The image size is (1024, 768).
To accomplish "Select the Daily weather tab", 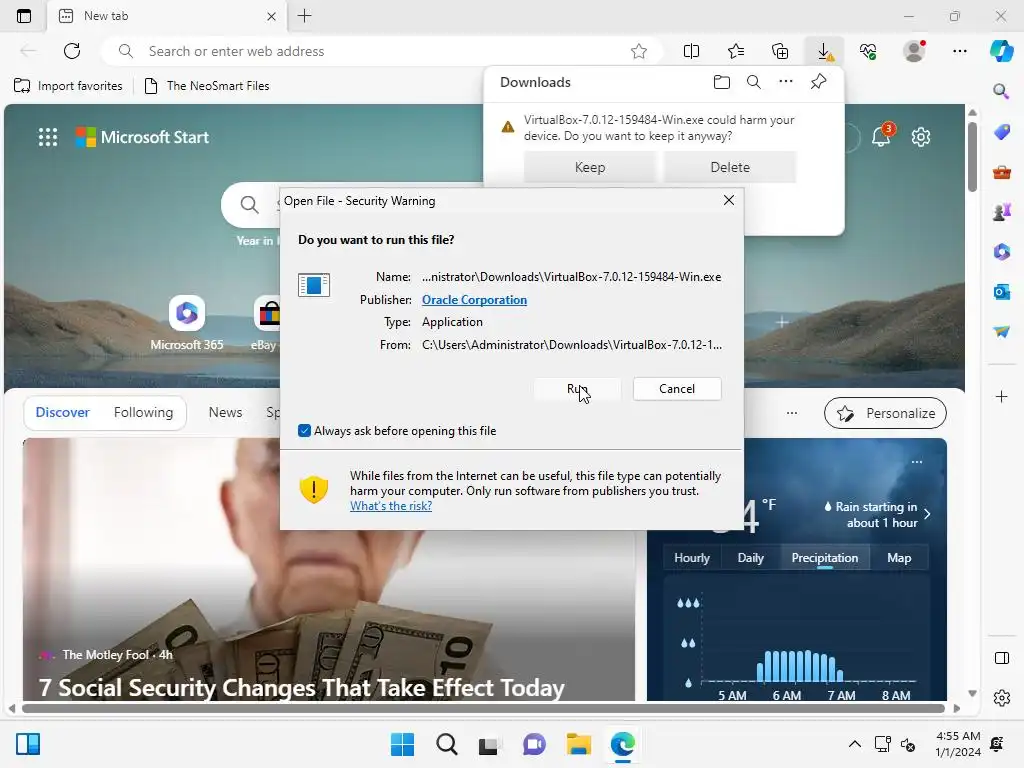I will (x=750, y=558).
